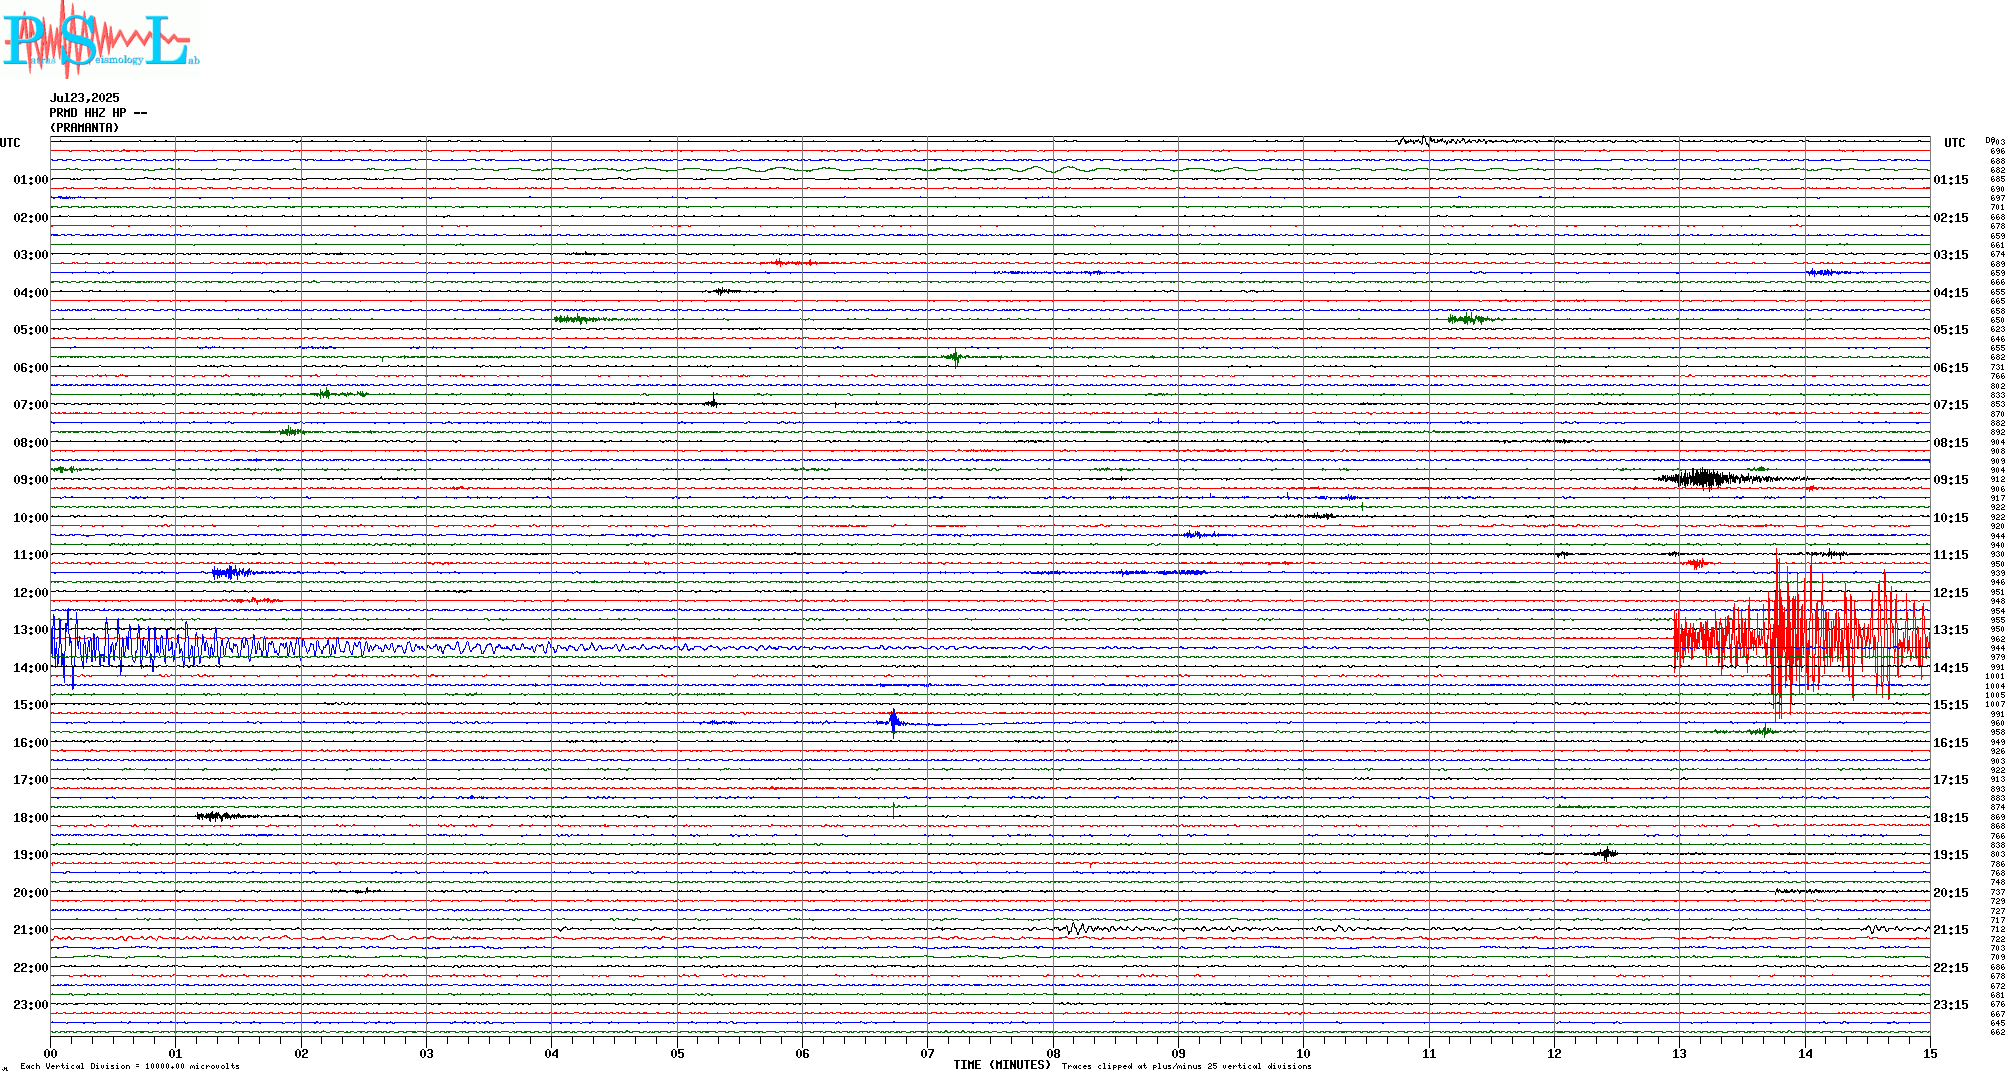Select the date text Jul23,2025
The width and height of the screenshot is (2010, 1080).
84,98
